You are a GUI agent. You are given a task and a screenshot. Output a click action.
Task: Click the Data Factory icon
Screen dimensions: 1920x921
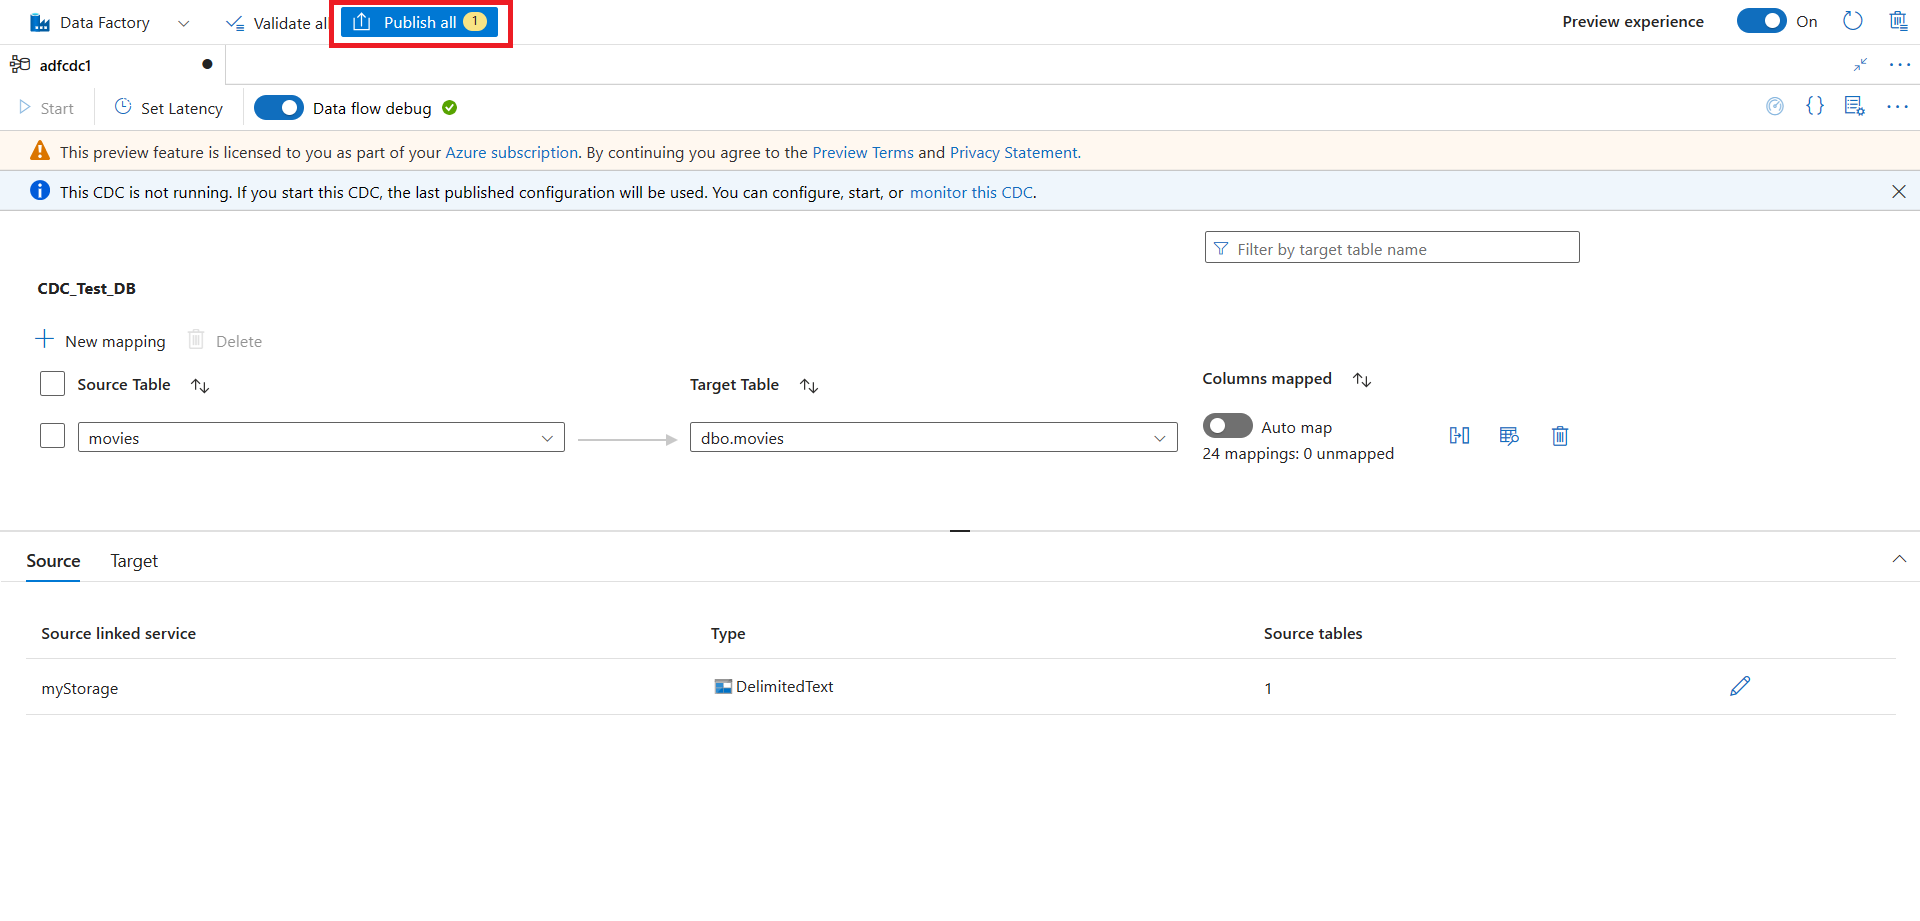coord(40,23)
